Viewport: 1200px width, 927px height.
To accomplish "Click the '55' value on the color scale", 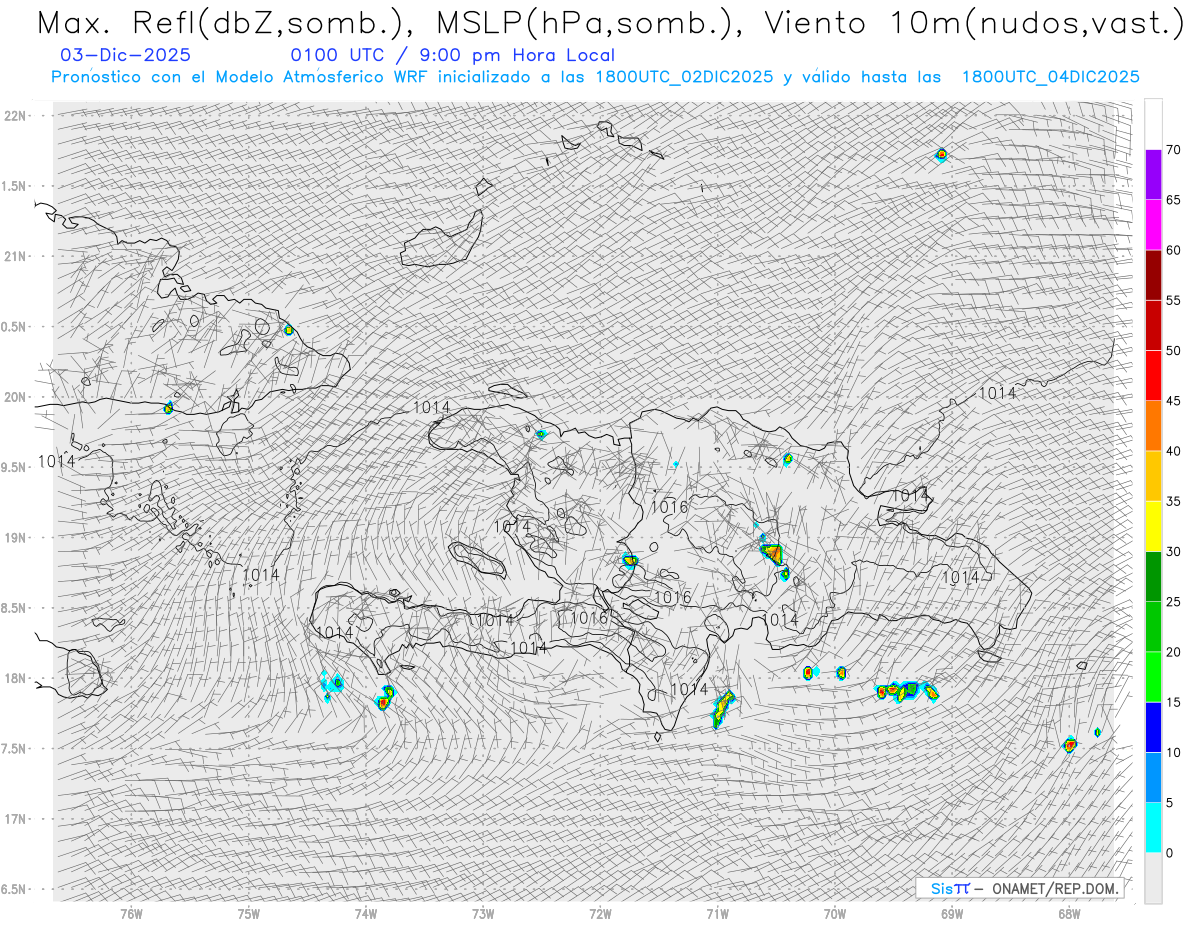I will 1173,300.
